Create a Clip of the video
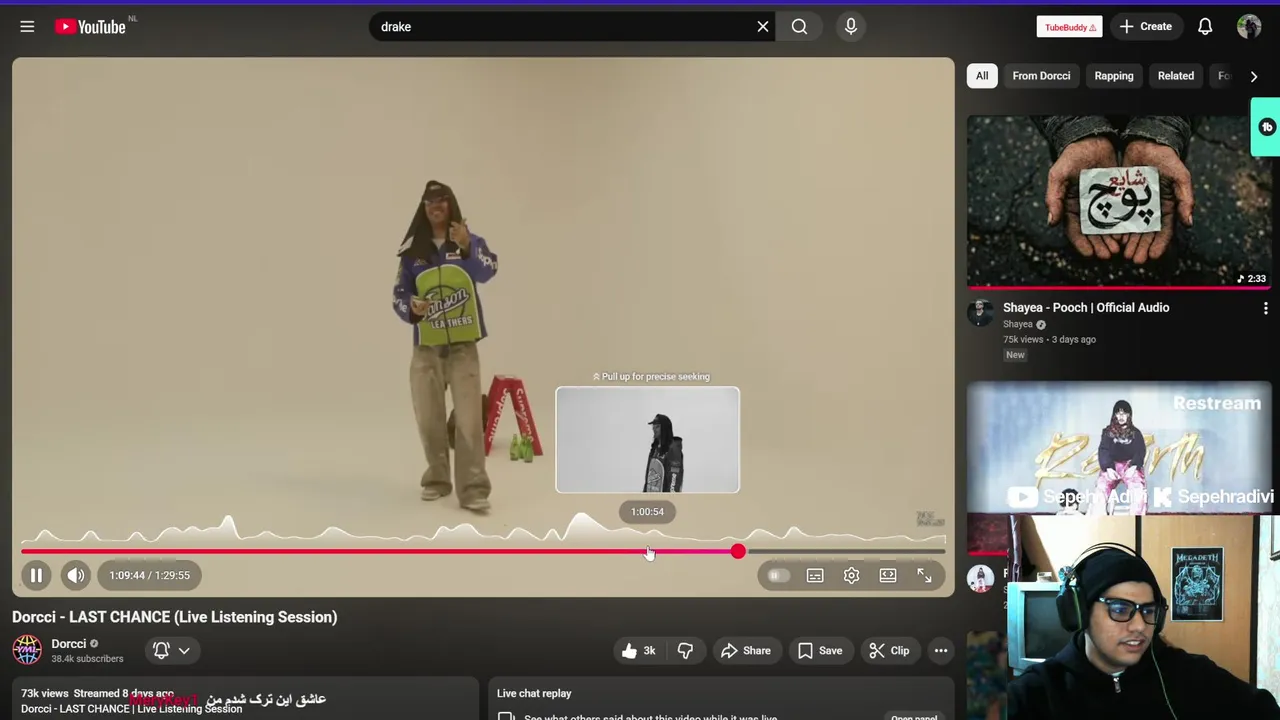This screenshot has width=1280, height=720. 889,651
